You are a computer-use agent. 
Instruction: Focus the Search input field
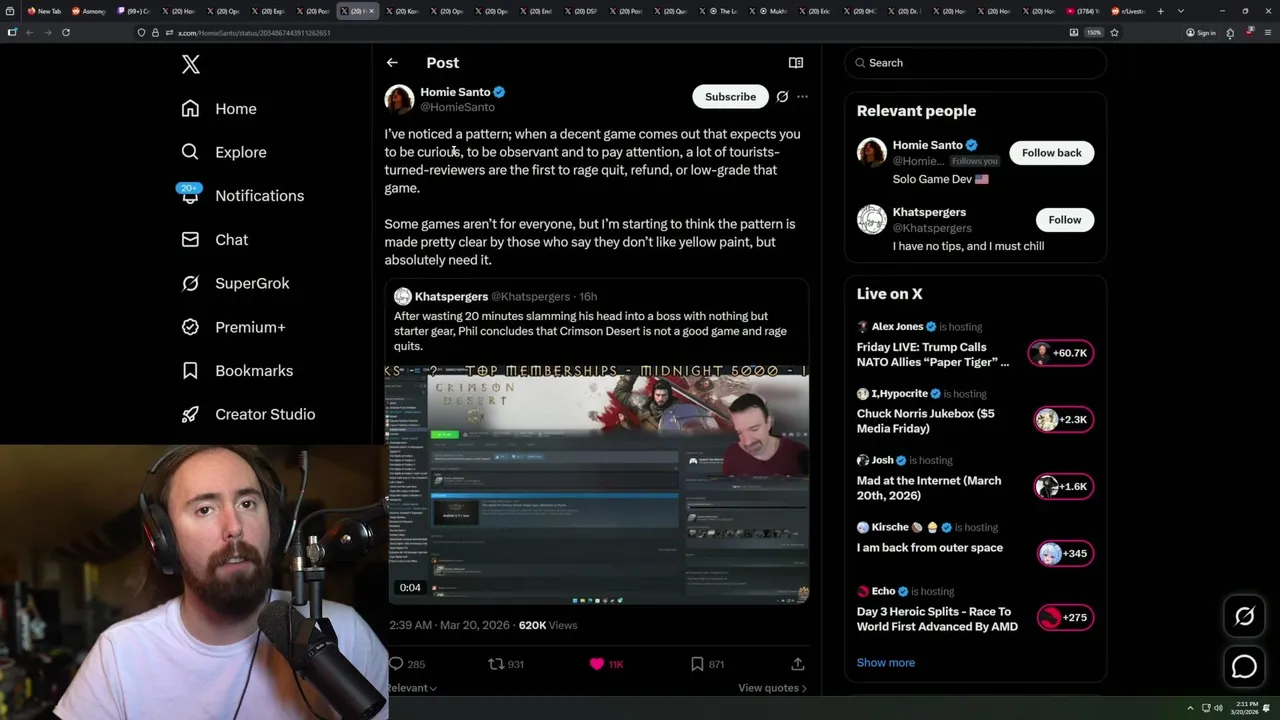click(x=975, y=63)
